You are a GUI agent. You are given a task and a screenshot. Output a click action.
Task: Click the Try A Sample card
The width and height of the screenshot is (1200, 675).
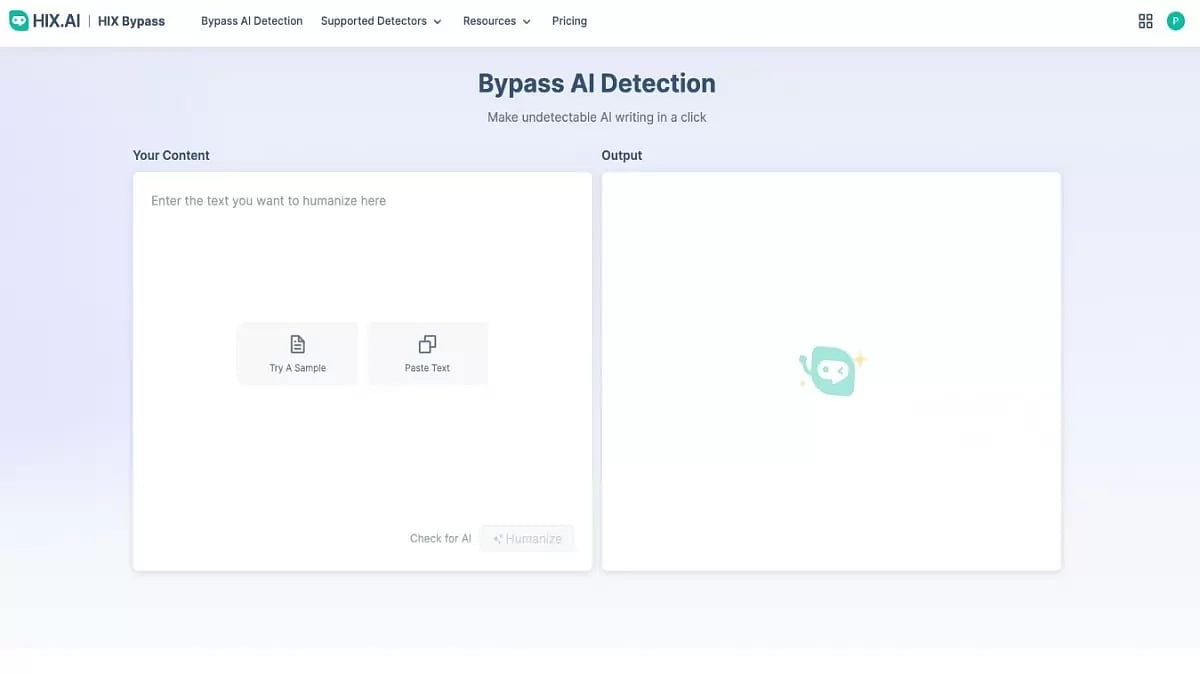[297, 353]
